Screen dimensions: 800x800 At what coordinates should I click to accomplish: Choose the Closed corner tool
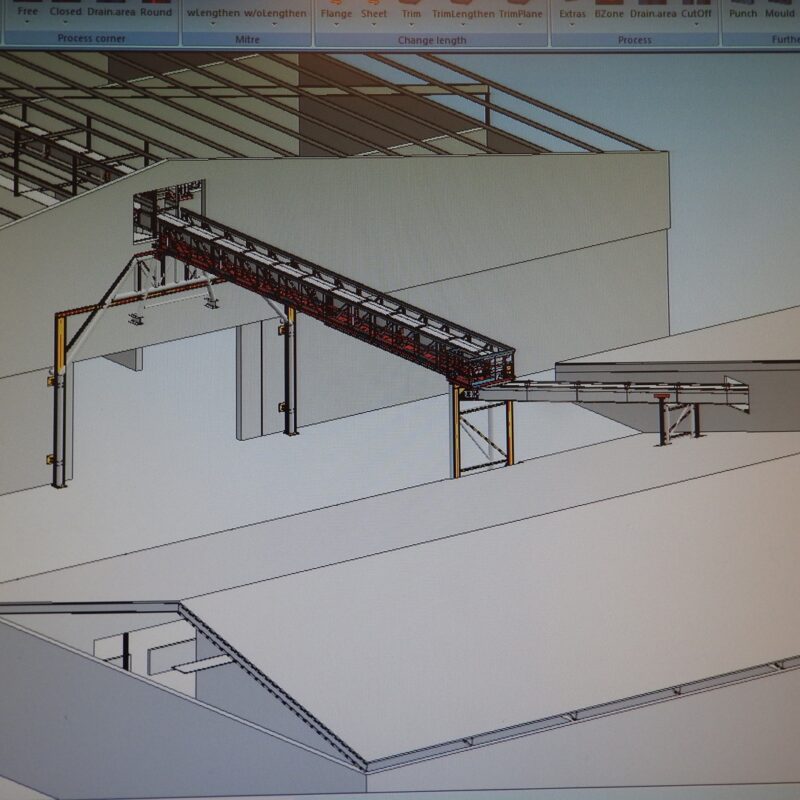tap(65, 11)
